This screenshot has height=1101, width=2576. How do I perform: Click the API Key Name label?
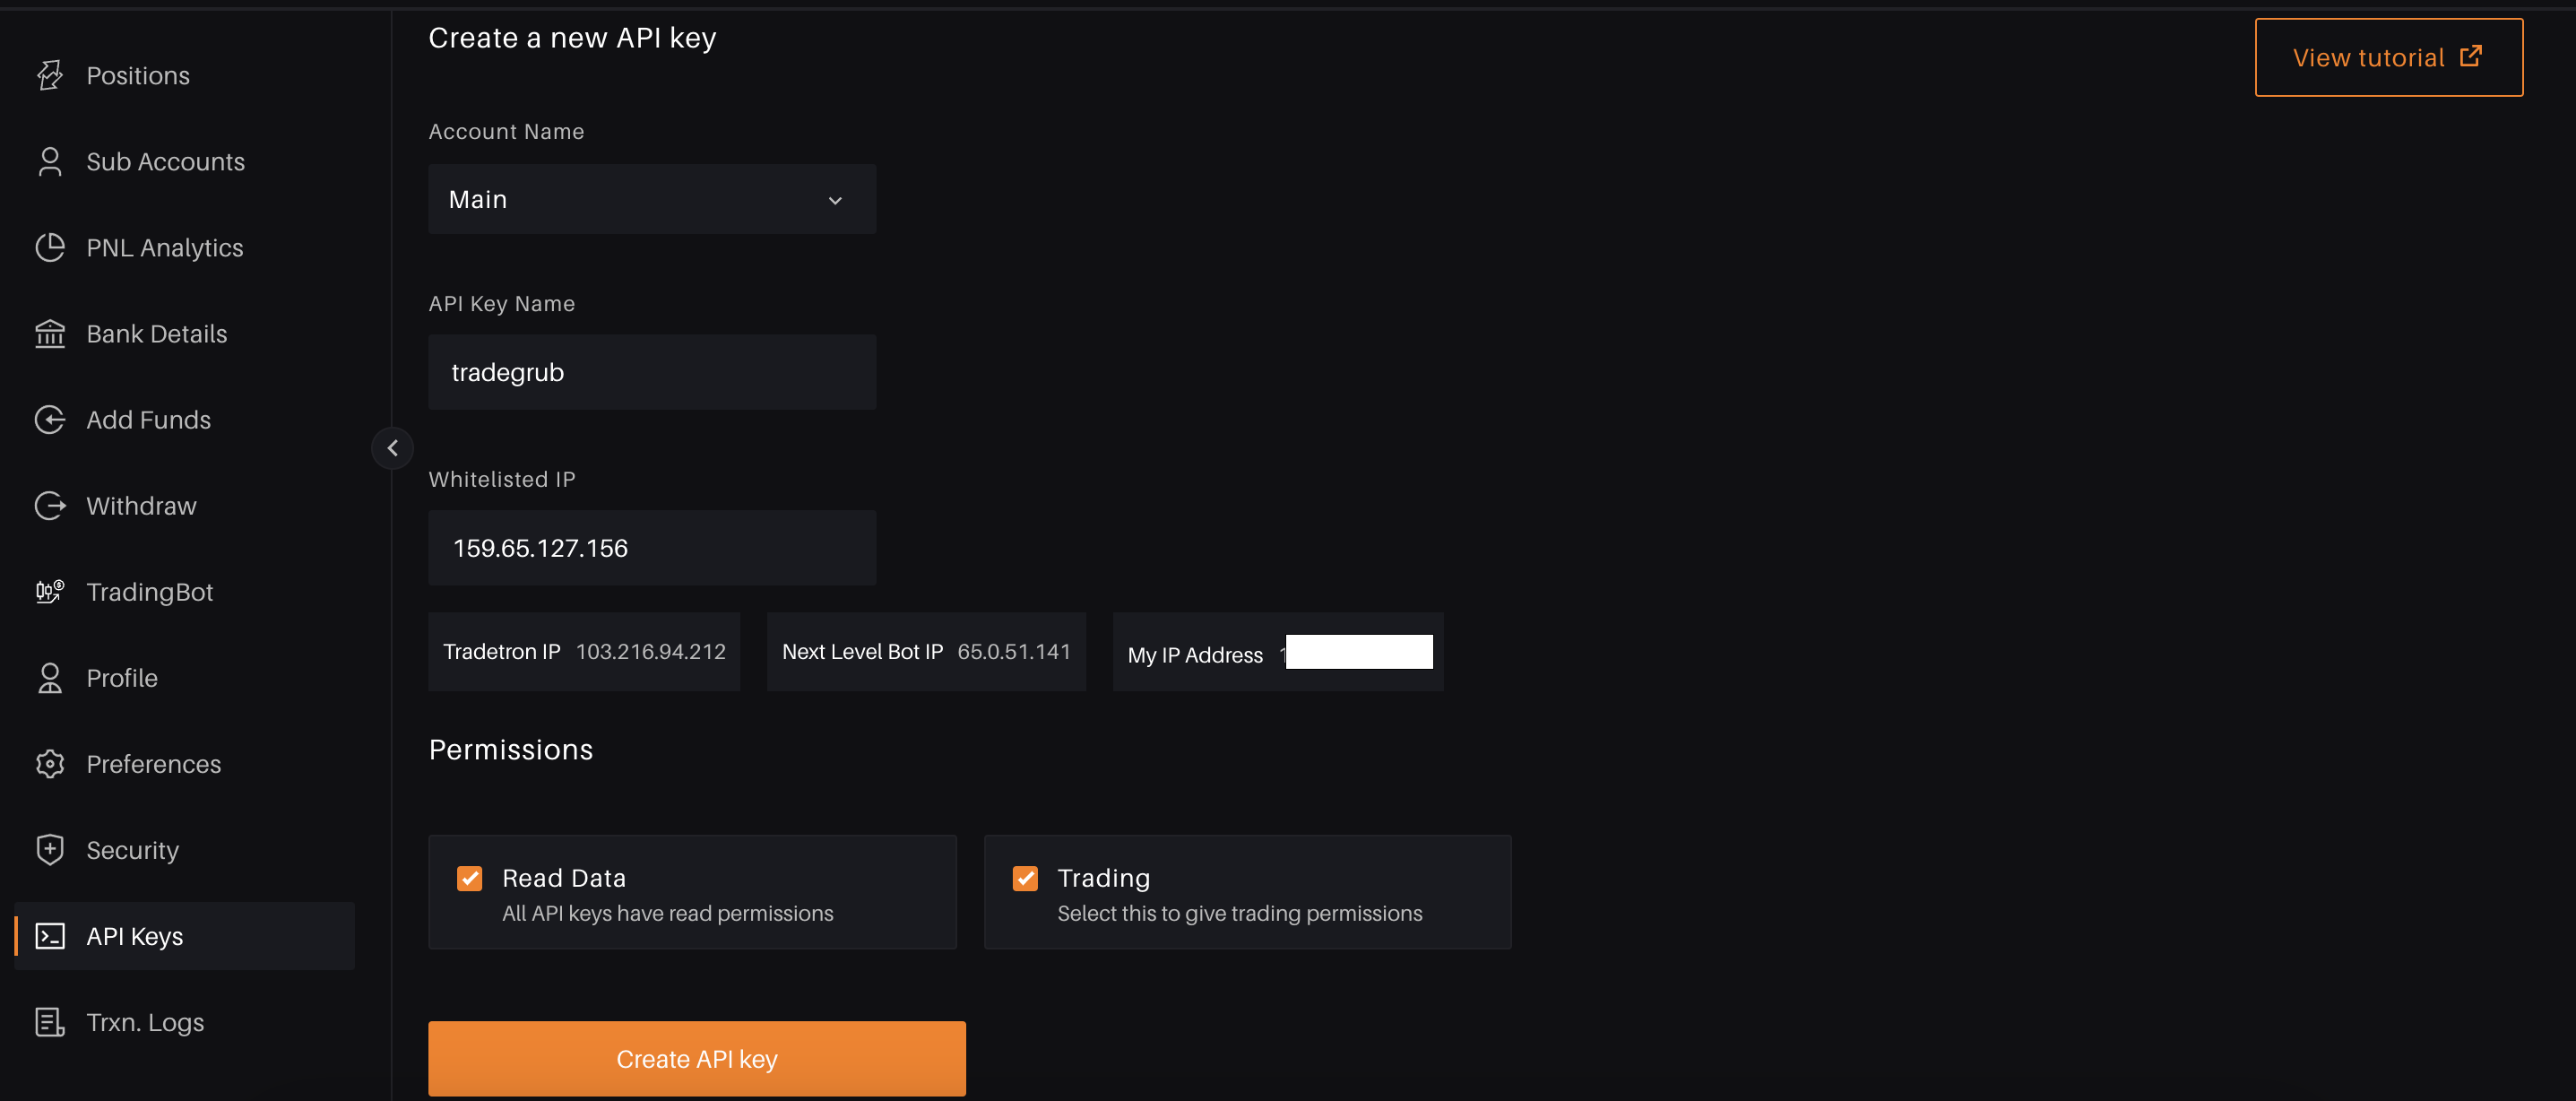click(x=501, y=303)
